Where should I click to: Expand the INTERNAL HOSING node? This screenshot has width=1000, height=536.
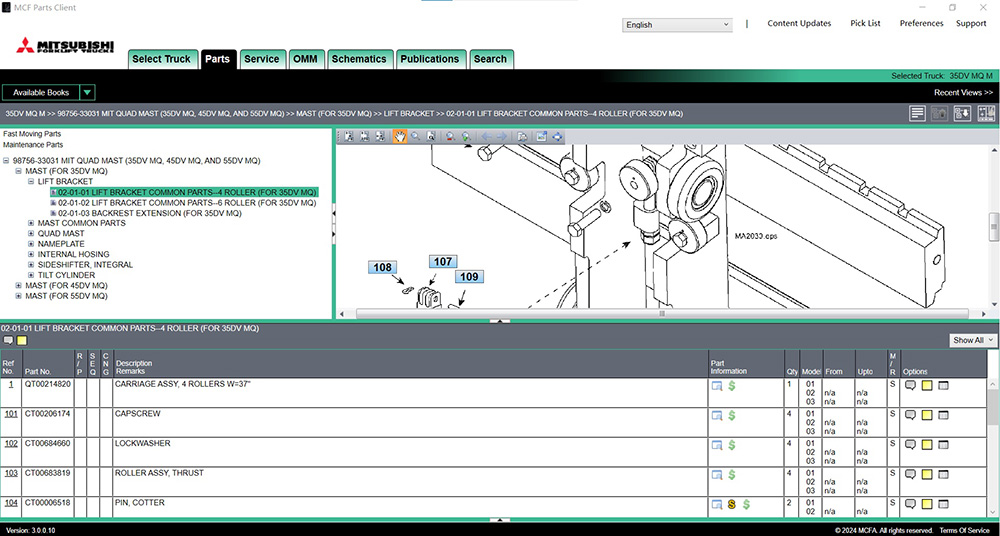point(31,254)
